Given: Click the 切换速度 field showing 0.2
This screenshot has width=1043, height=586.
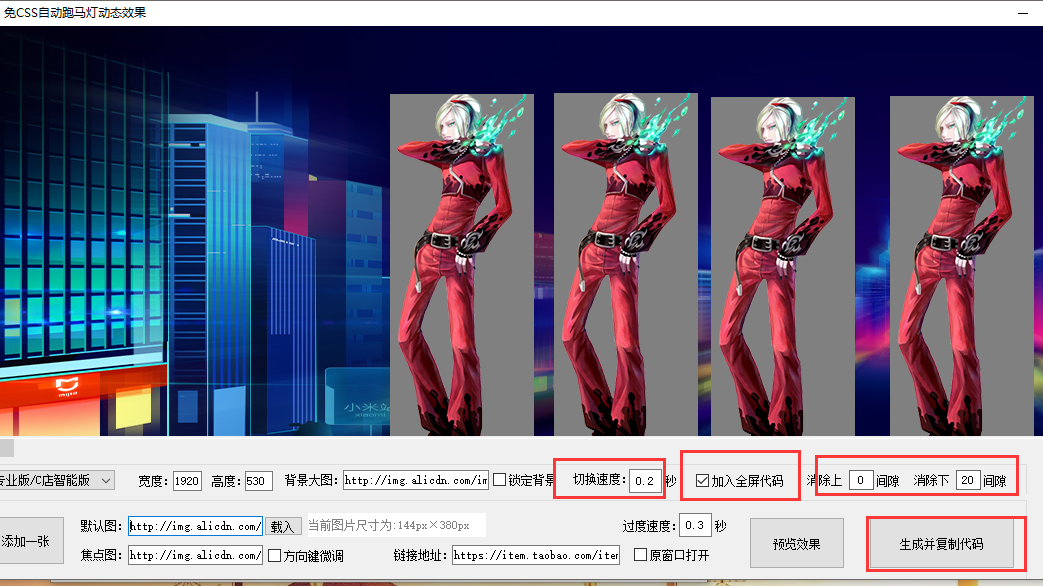Looking at the screenshot, I should tap(645, 480).
